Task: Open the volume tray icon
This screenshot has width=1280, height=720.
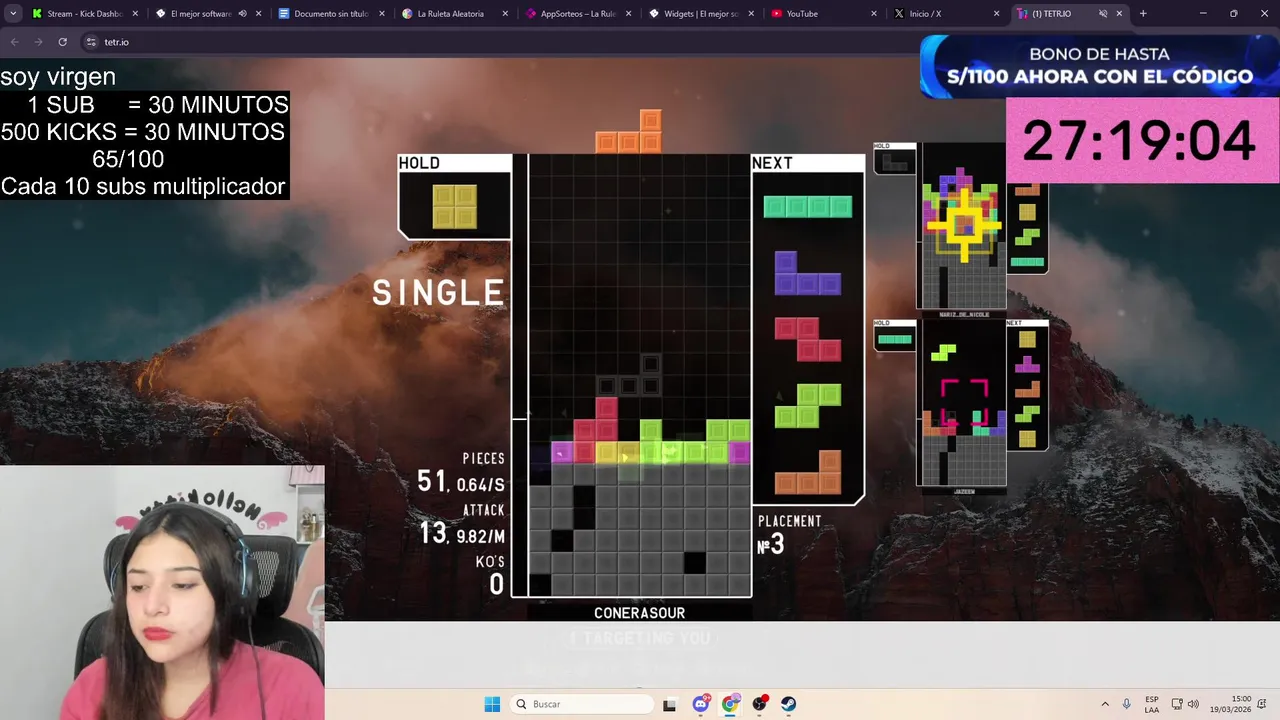Action: (1193, 704)
